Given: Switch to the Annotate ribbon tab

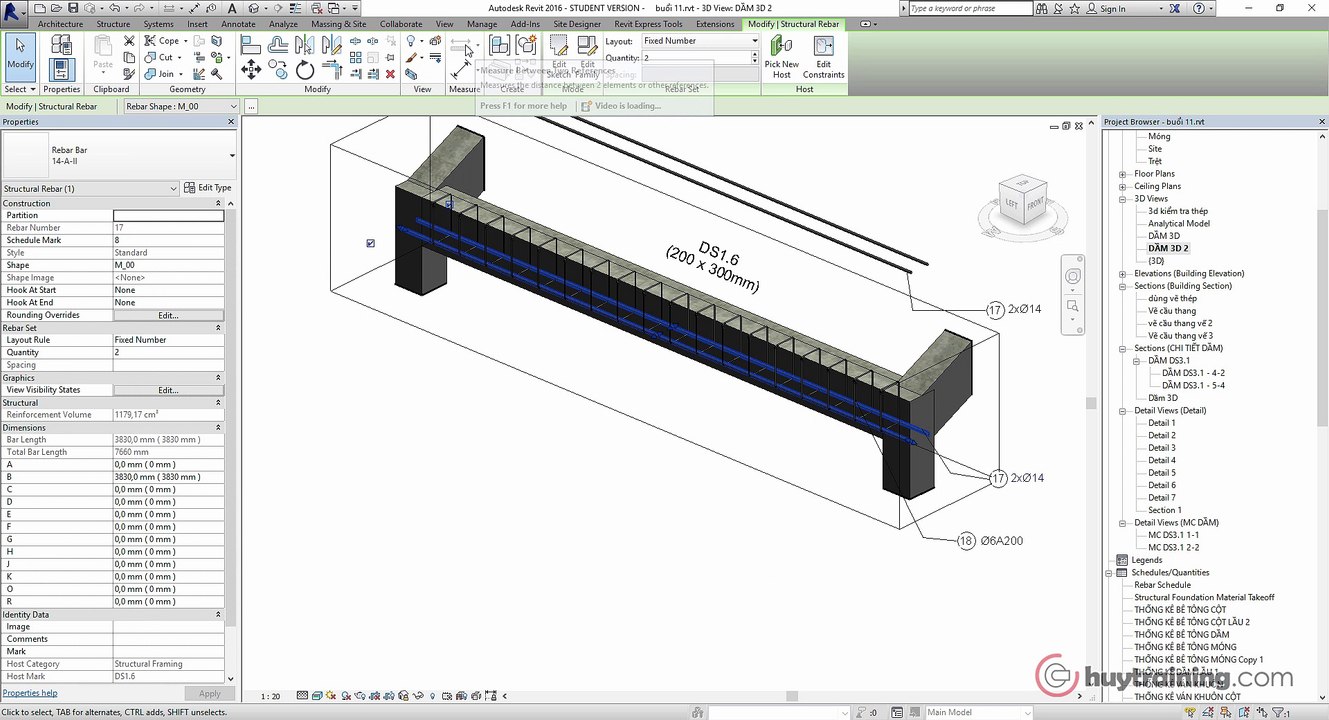Looking at the screenshot, I should 238,24.
